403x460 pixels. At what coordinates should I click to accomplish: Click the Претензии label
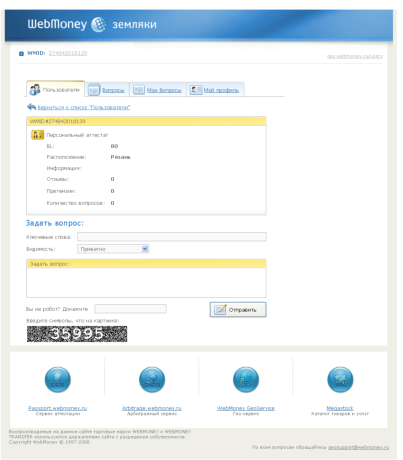pyautogui.click(x=61, y=191)
